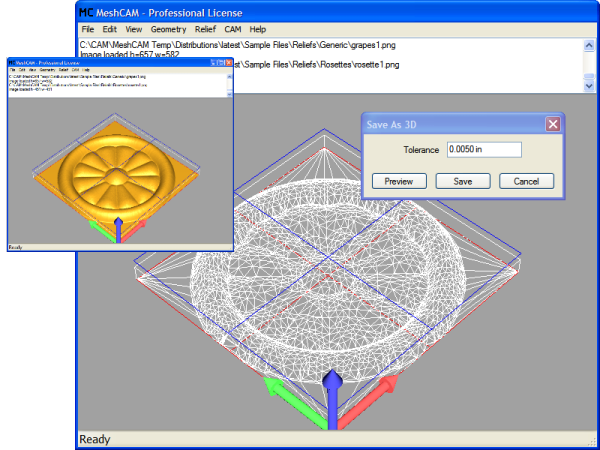Open the Geometry menu
The width and height of the screenshot is (600, 450).
pos(168,29)
